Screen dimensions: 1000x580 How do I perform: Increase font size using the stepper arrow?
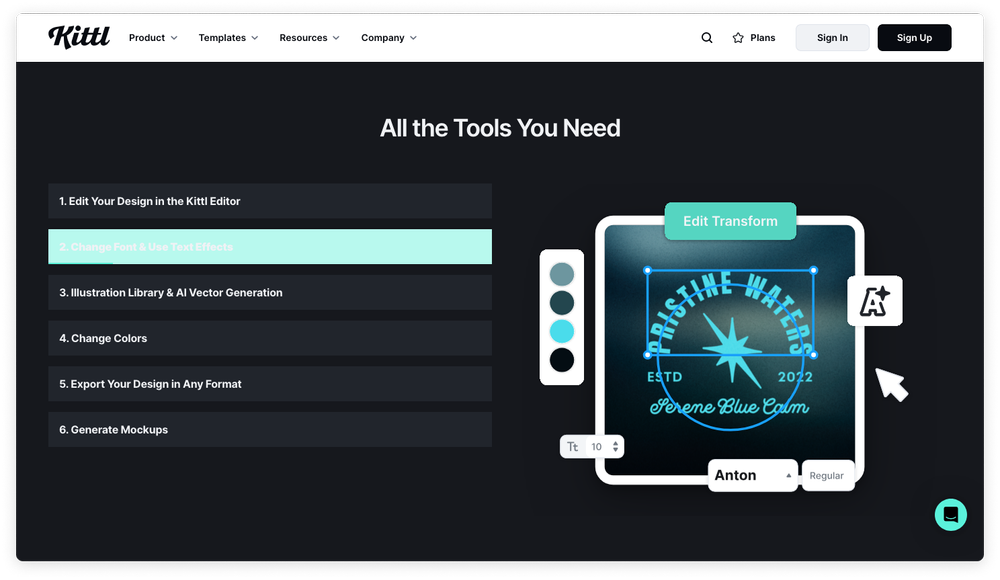tap(615, 443)
